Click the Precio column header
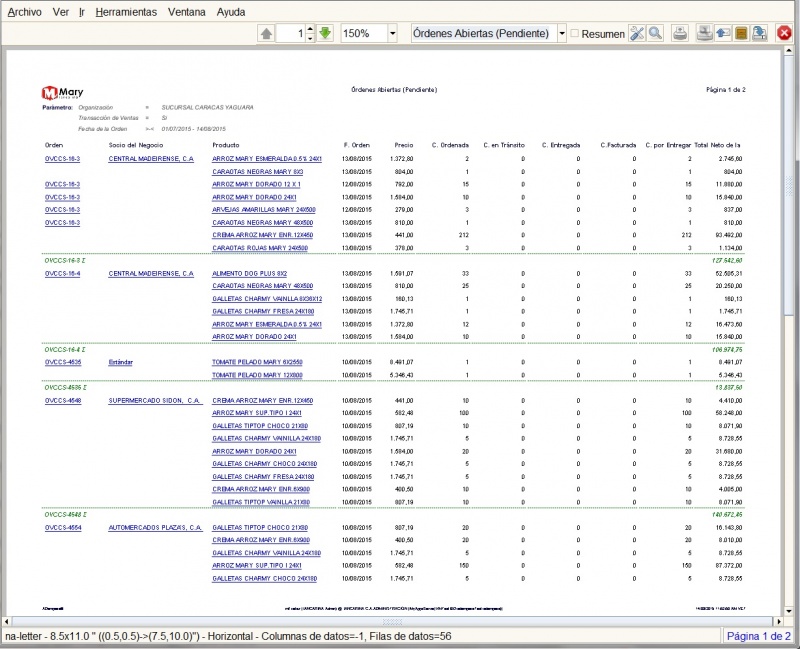Viewport: 800px width, 649px height. 404,145
